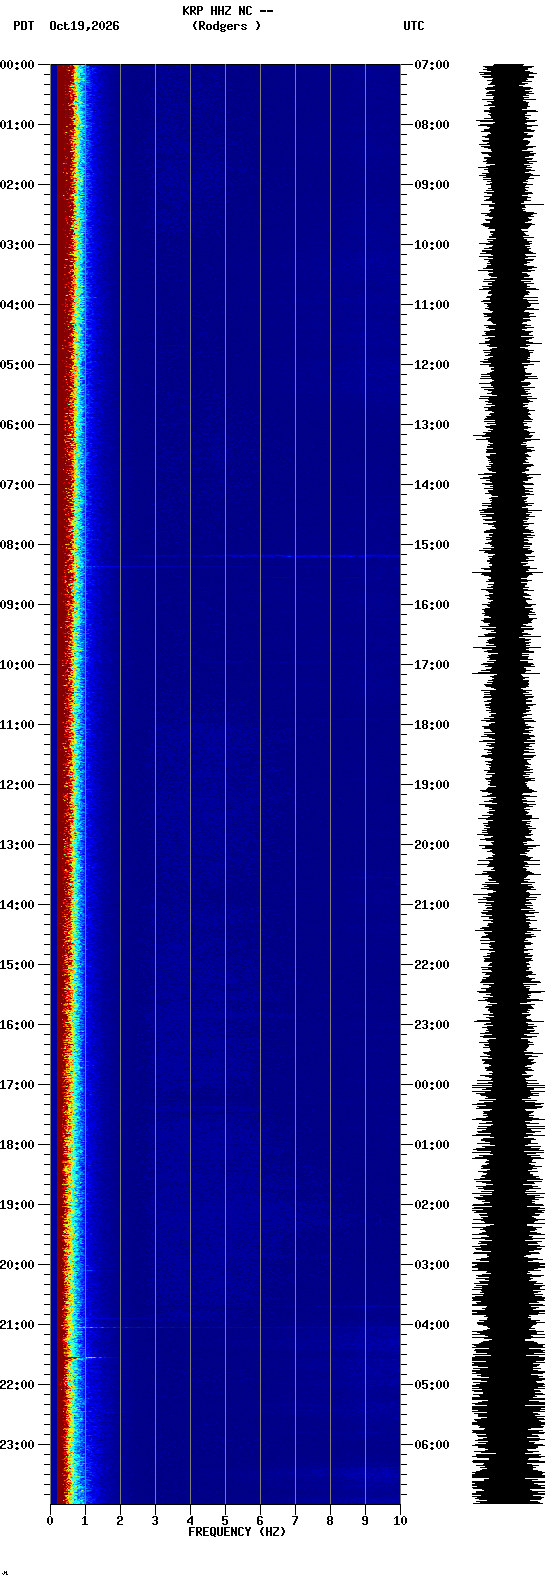Pick 13:00 on the UTC axis

point(432,425)
